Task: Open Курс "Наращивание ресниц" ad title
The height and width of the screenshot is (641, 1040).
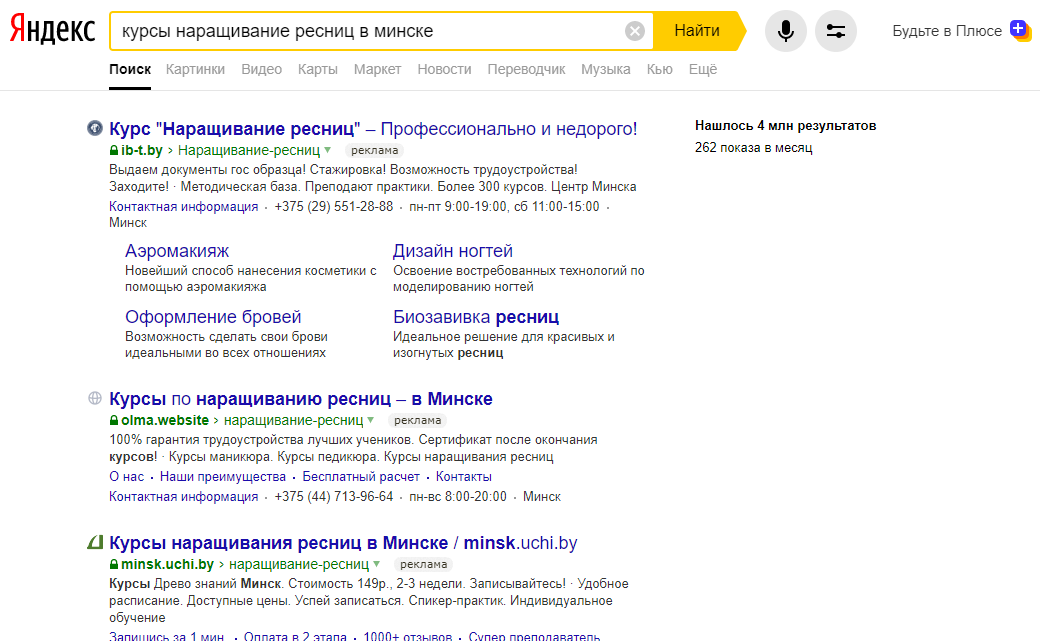Action: (x=373, y=129)
